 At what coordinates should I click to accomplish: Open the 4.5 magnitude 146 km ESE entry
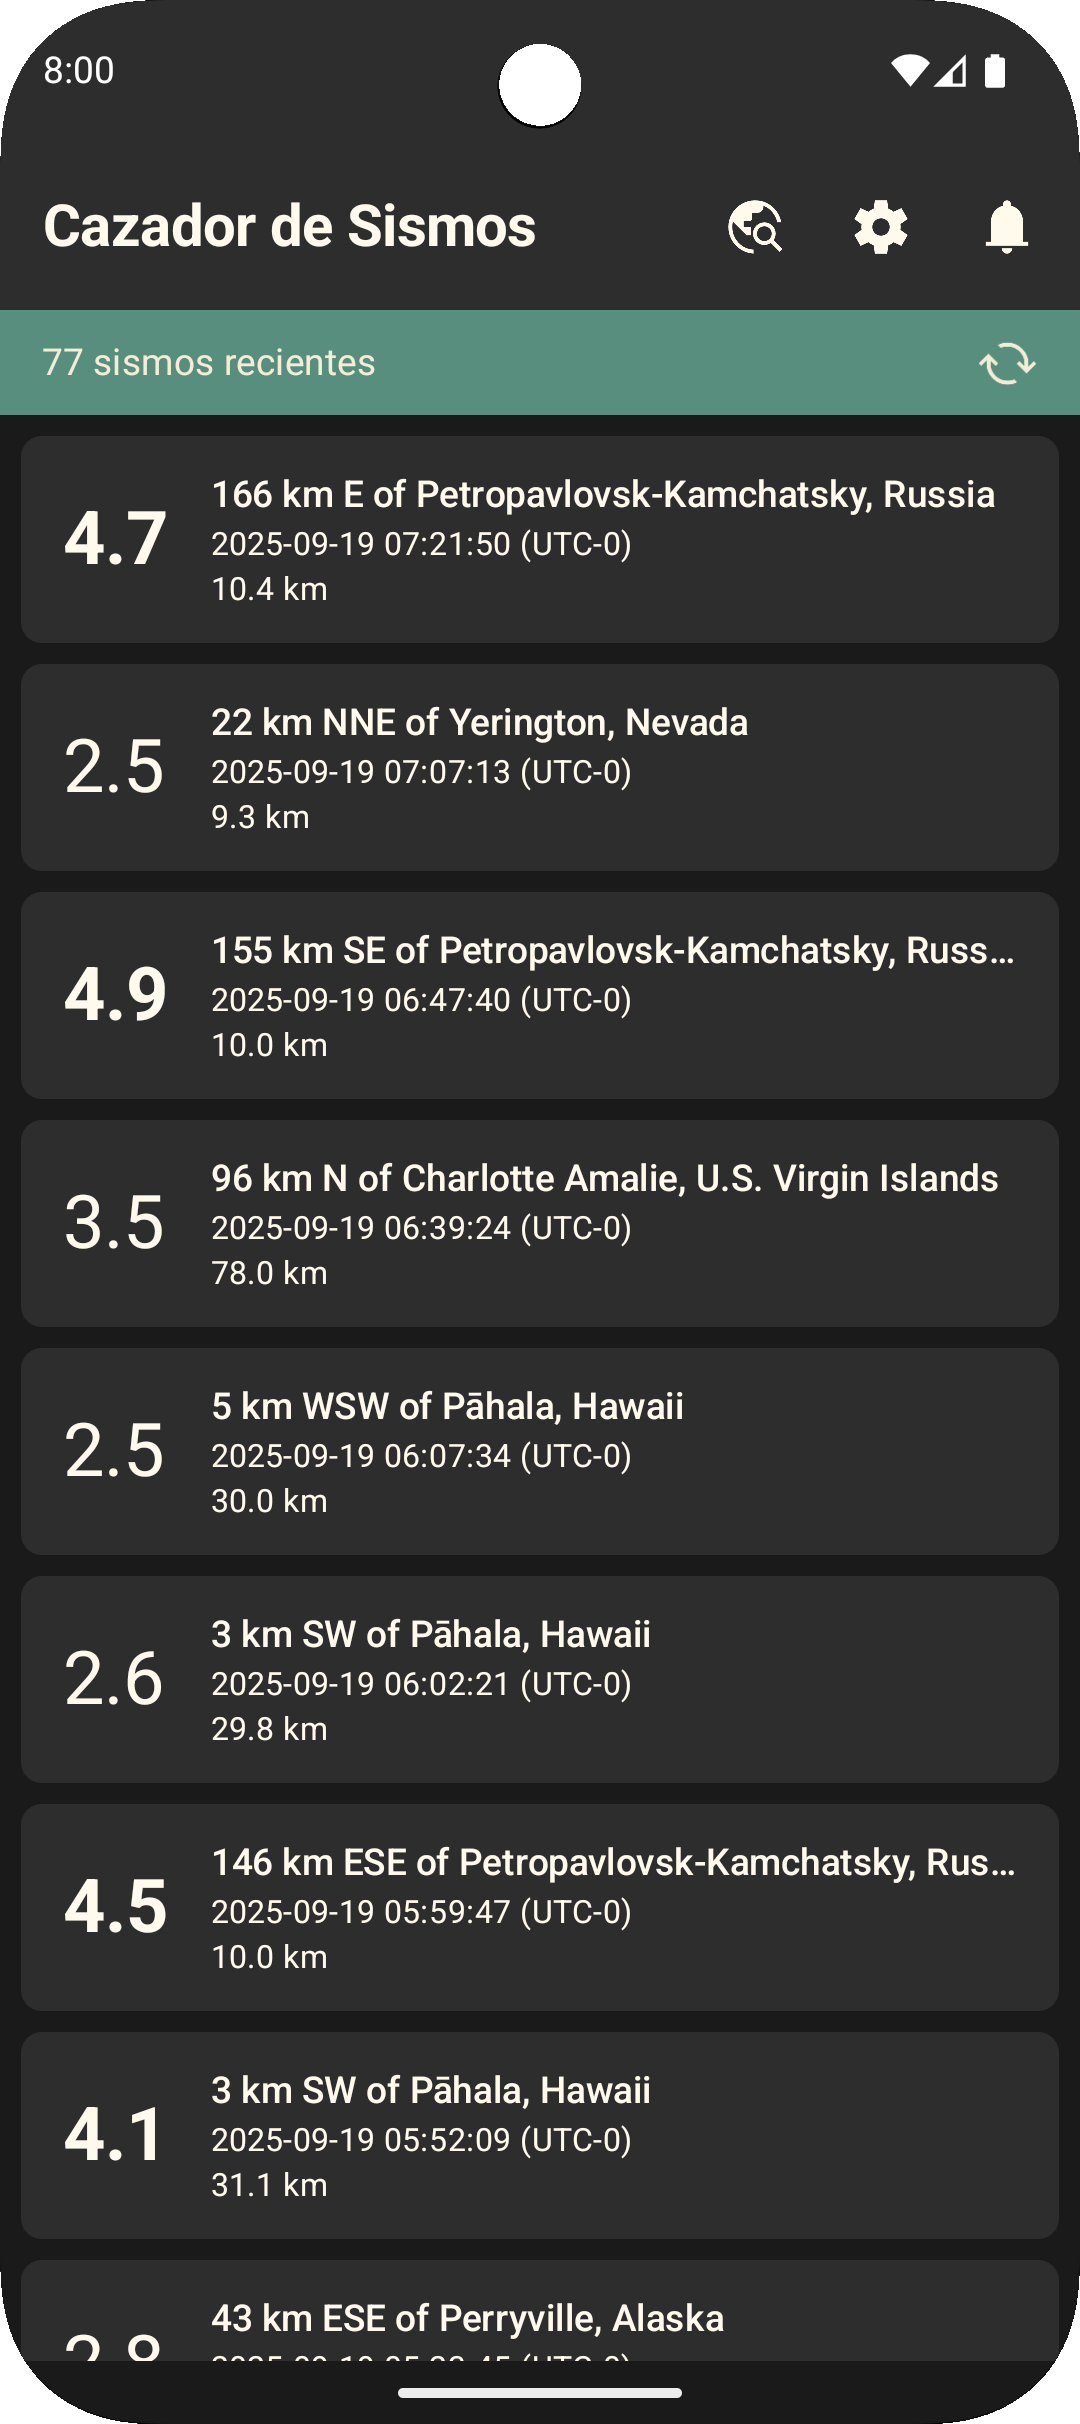coord(540,1907)
